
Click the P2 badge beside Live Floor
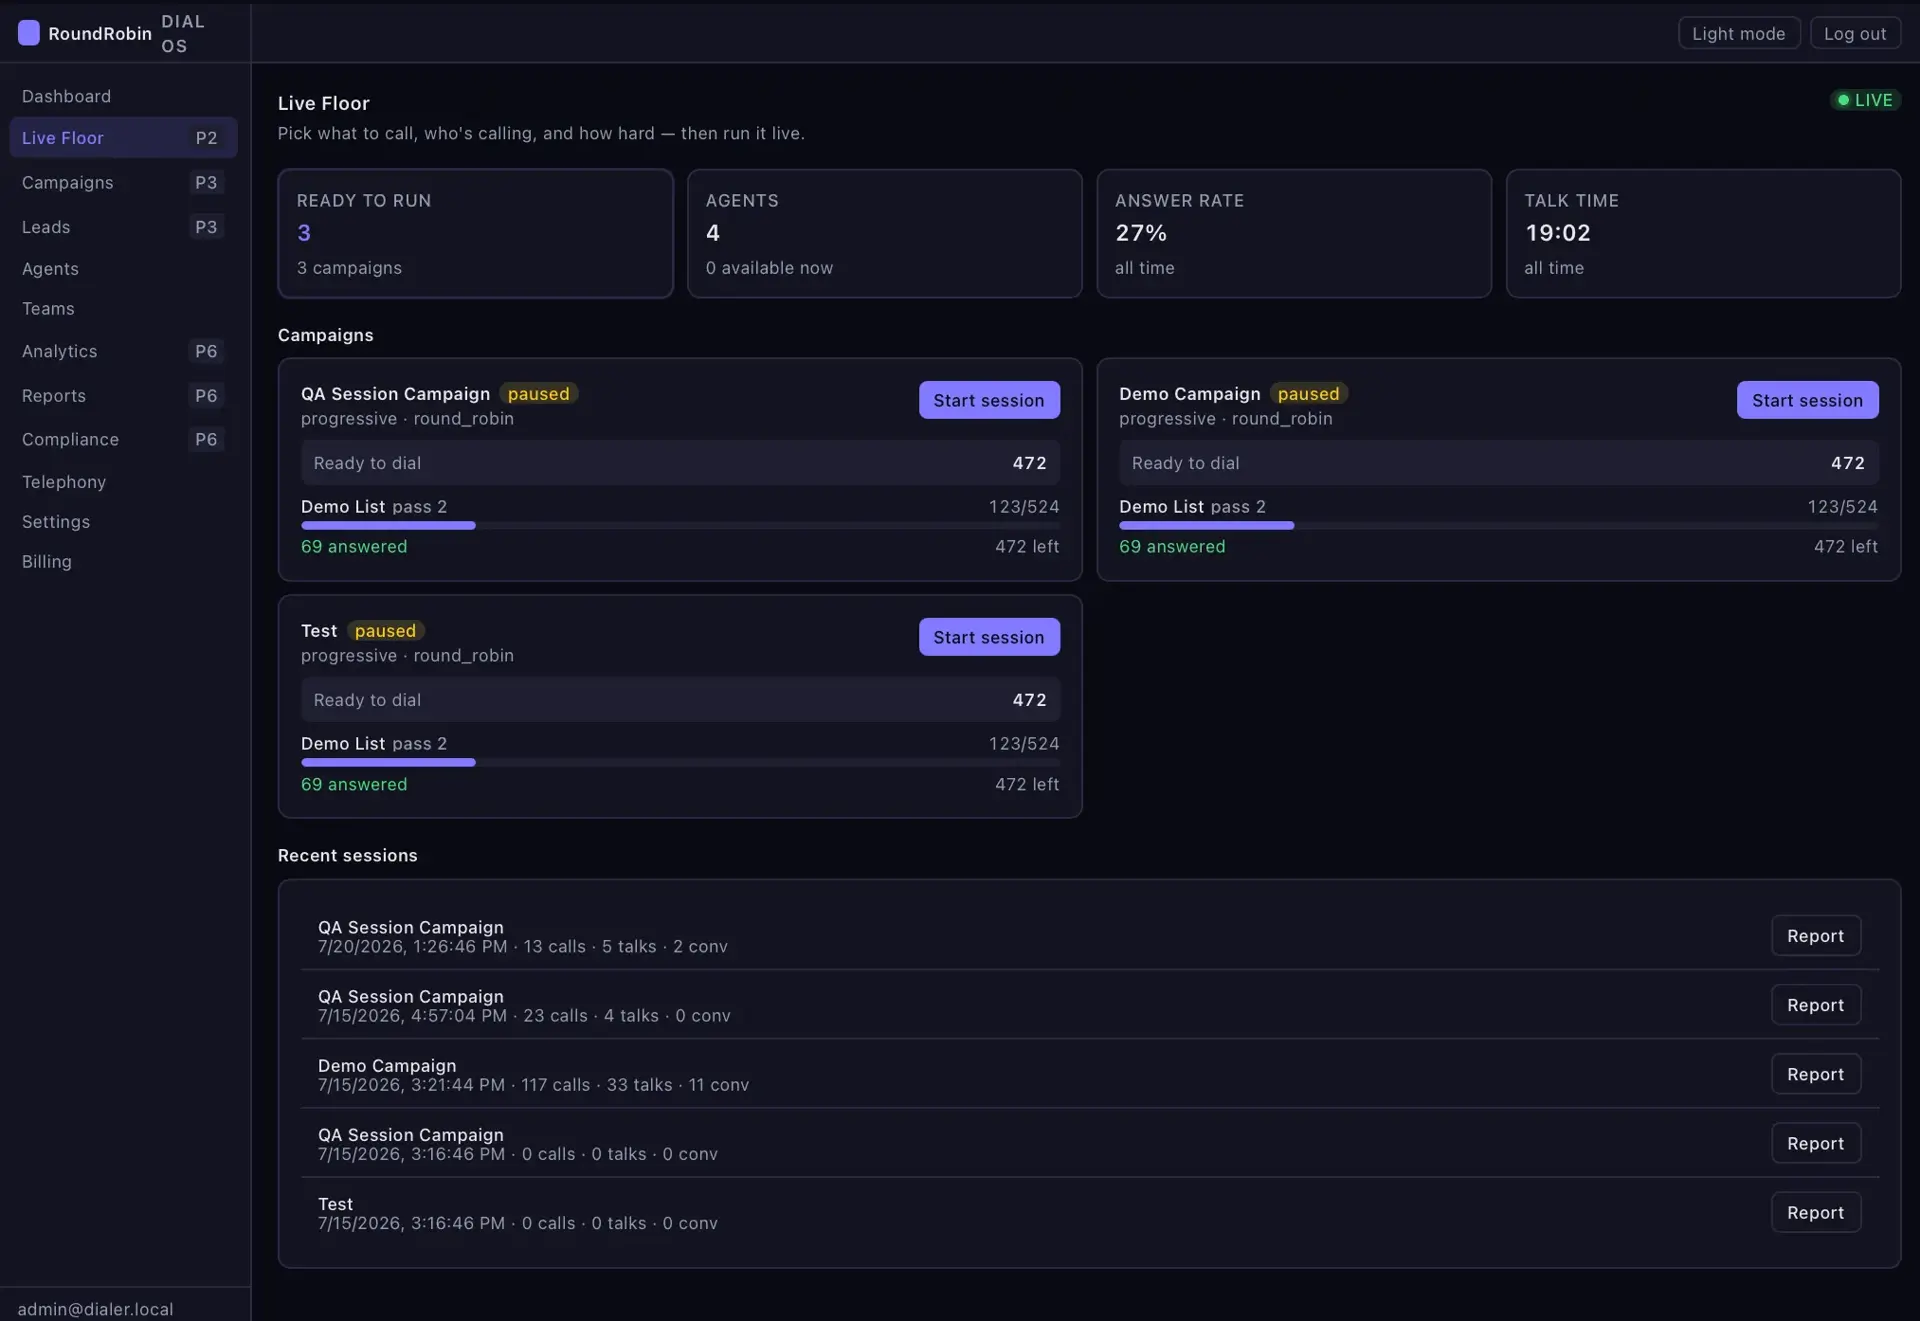(x=206, y=138)
